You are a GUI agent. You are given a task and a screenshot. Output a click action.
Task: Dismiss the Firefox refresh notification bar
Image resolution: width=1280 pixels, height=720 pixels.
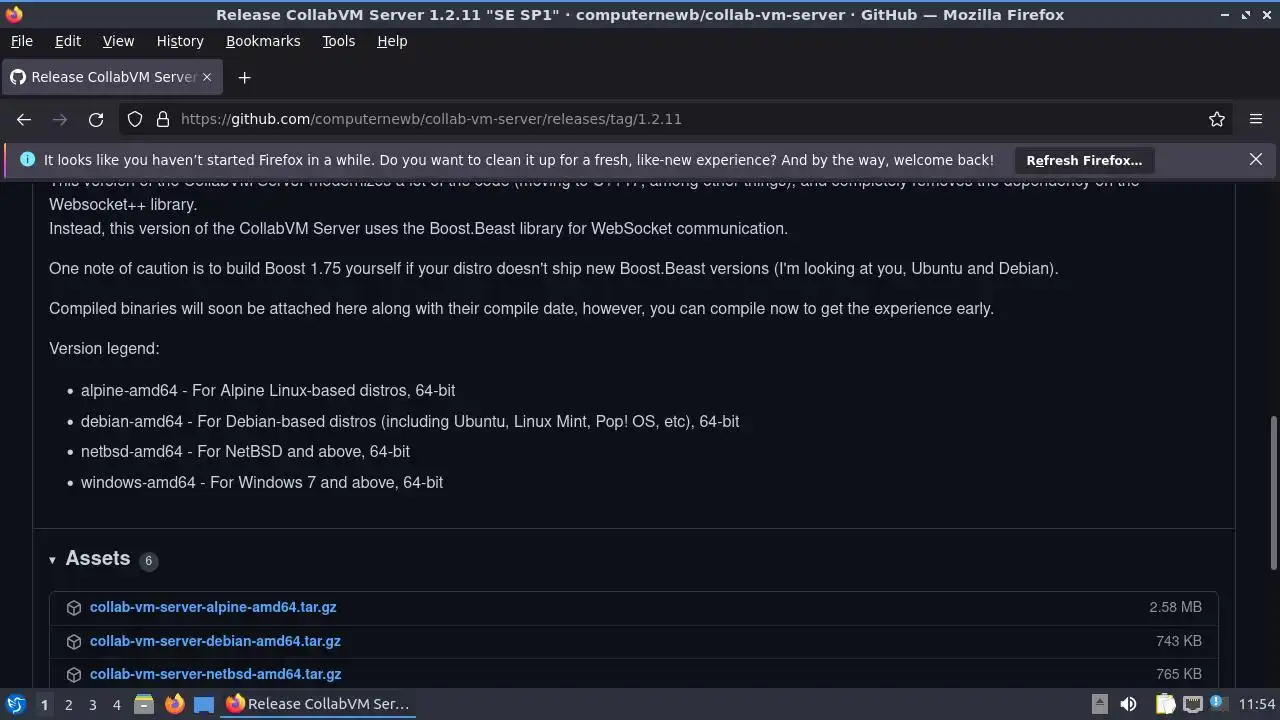(1256, 160)
